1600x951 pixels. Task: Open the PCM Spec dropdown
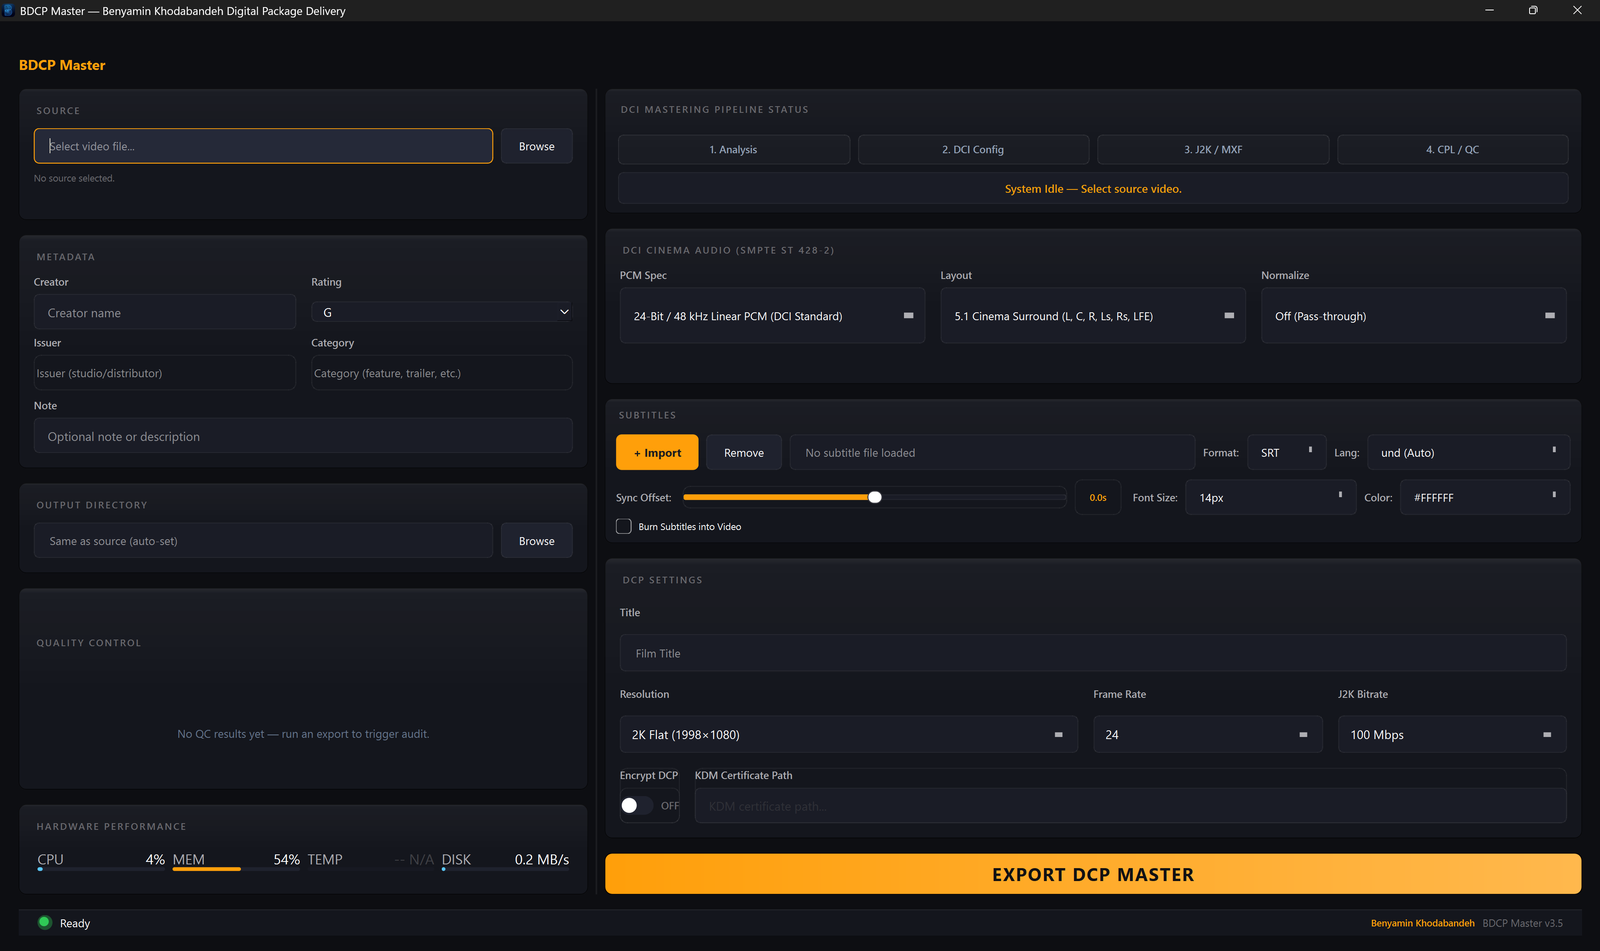772,316
